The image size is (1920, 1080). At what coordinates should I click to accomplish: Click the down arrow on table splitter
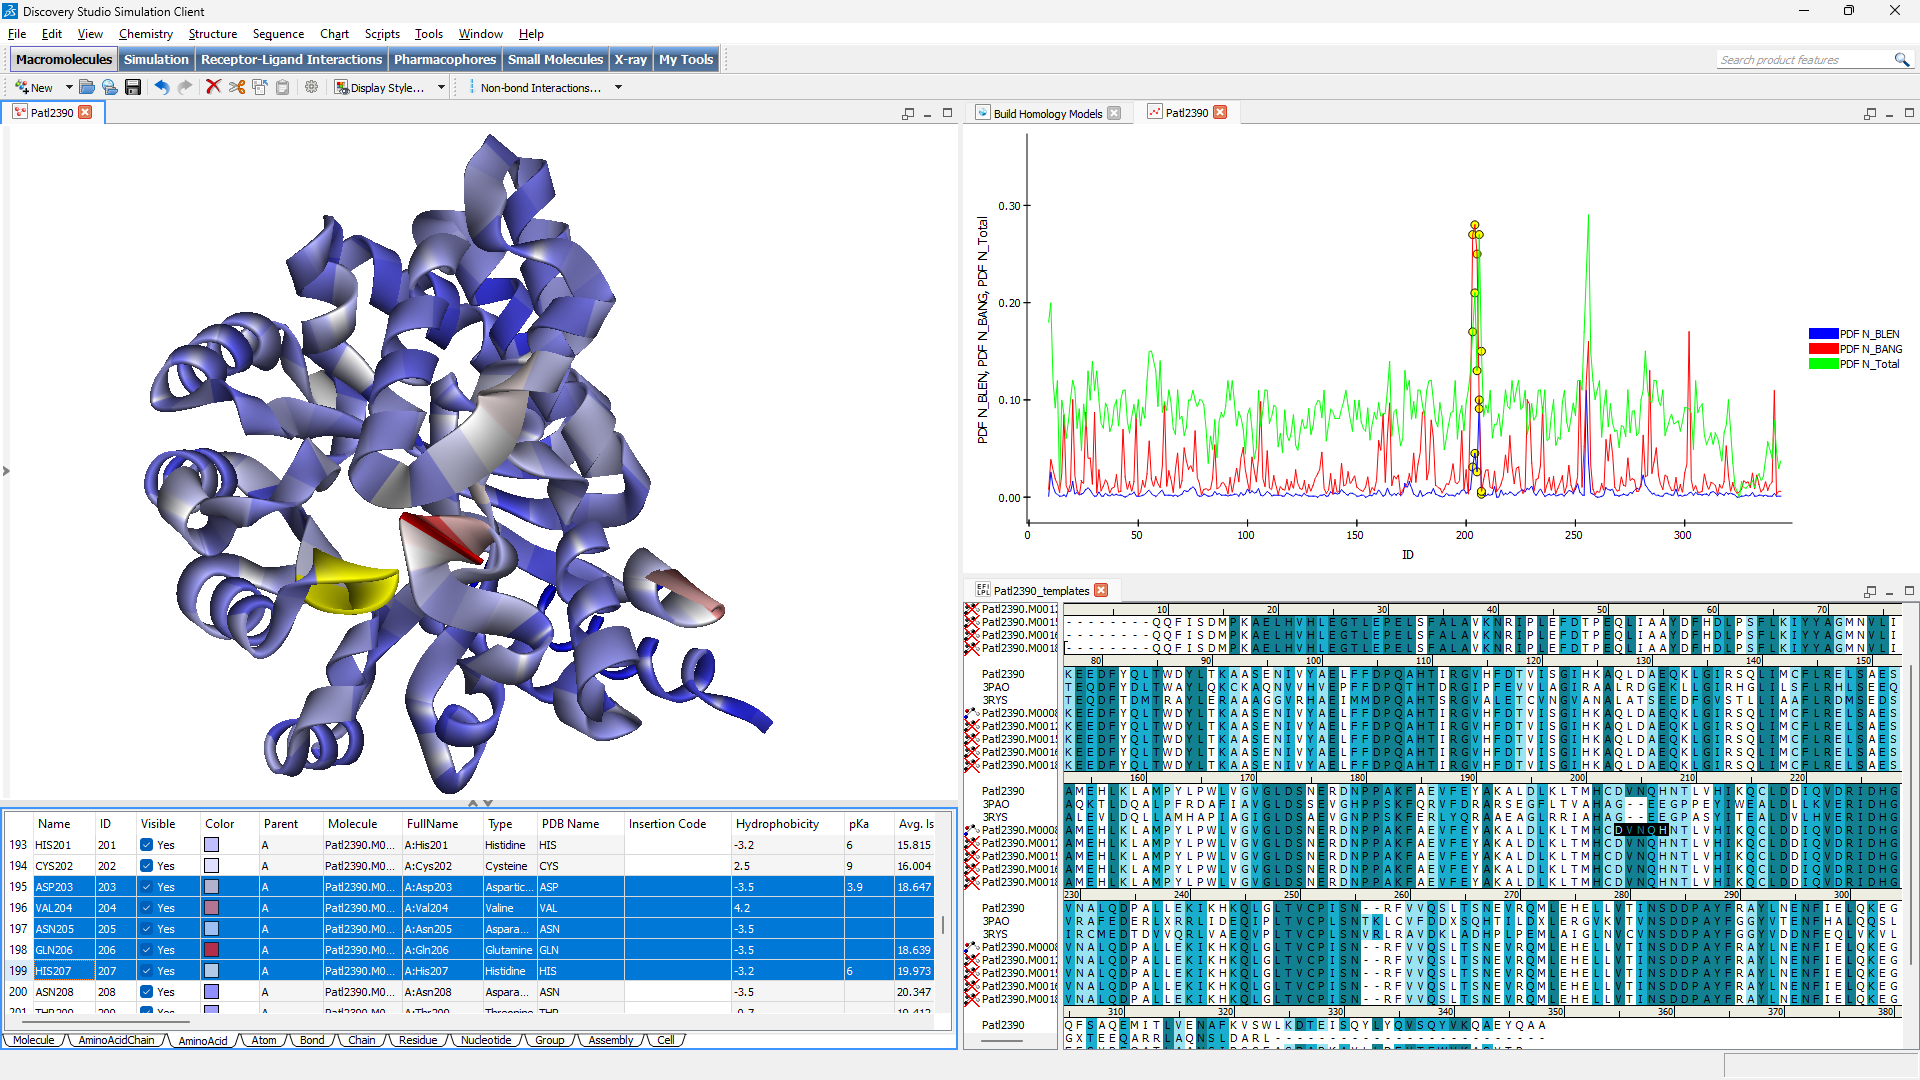(488, 803)
